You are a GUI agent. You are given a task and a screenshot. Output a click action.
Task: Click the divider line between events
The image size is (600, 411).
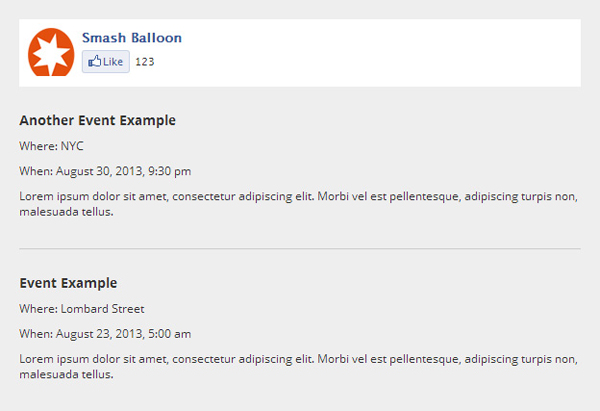(299, 248)
